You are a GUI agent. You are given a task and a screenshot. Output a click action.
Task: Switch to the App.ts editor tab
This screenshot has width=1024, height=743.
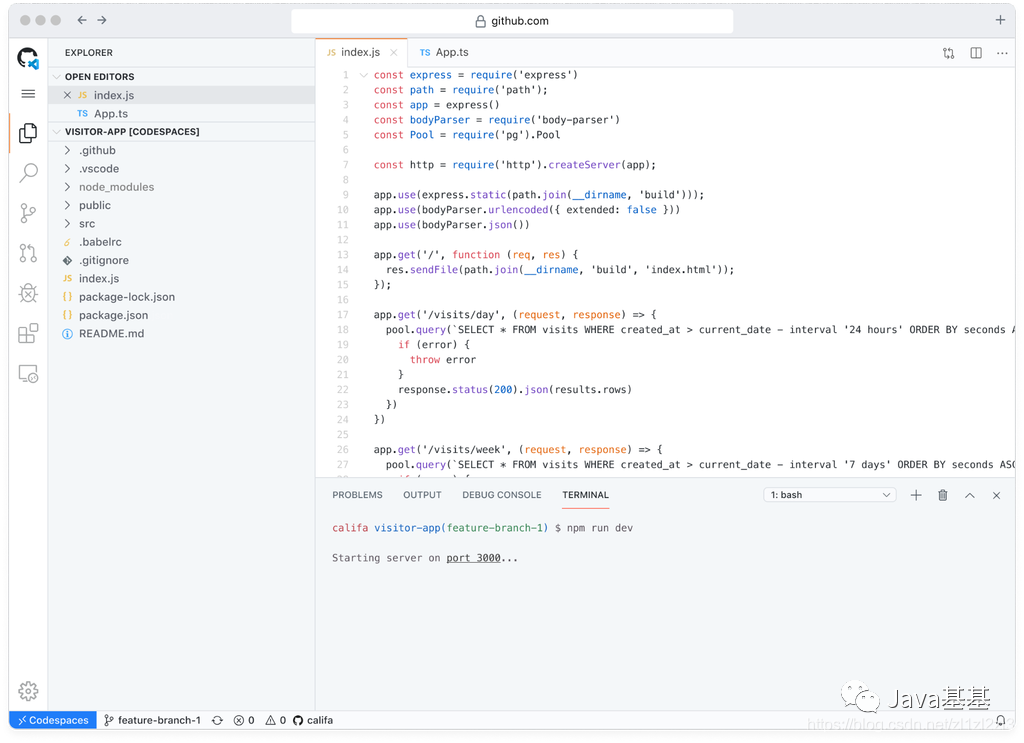[444, 52]
